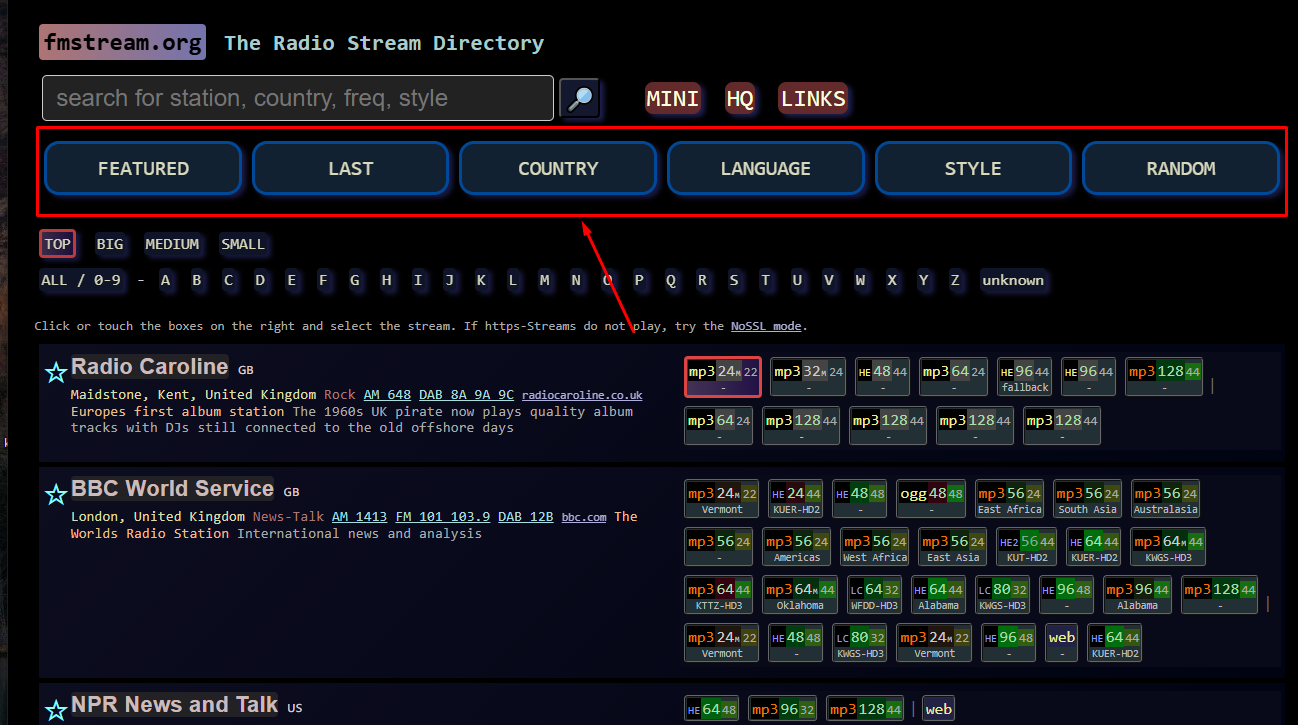Viewport: 1298px width, 725px height.
Task: Play the BBC East Africa stream
Action: (x=1010, y=498)
